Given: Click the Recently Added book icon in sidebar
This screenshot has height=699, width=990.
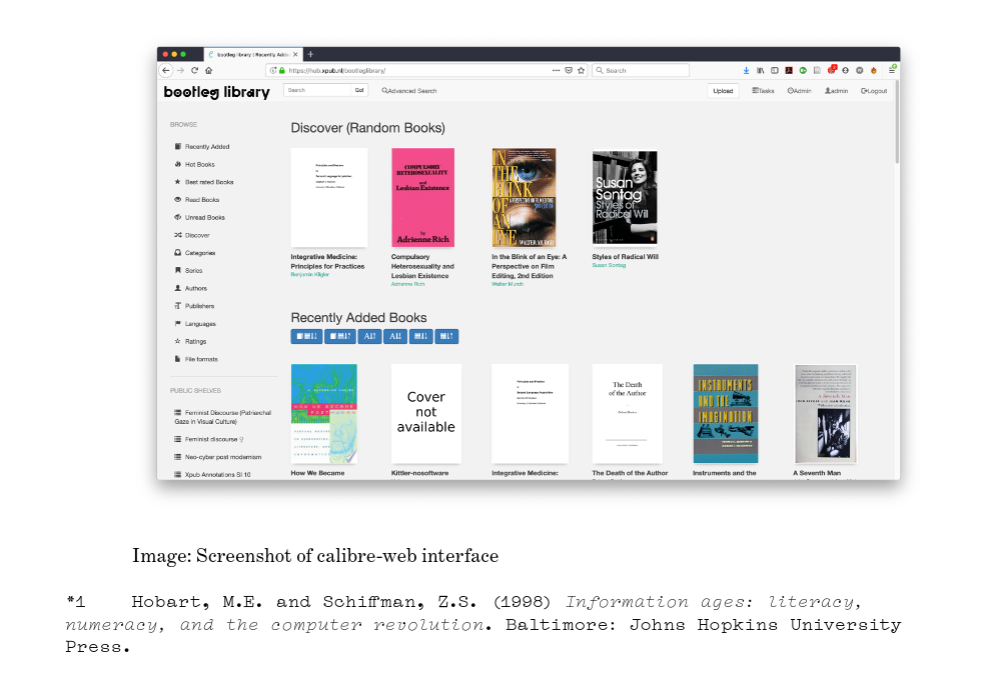Looking at the screenshot, I should pos(178,147).
